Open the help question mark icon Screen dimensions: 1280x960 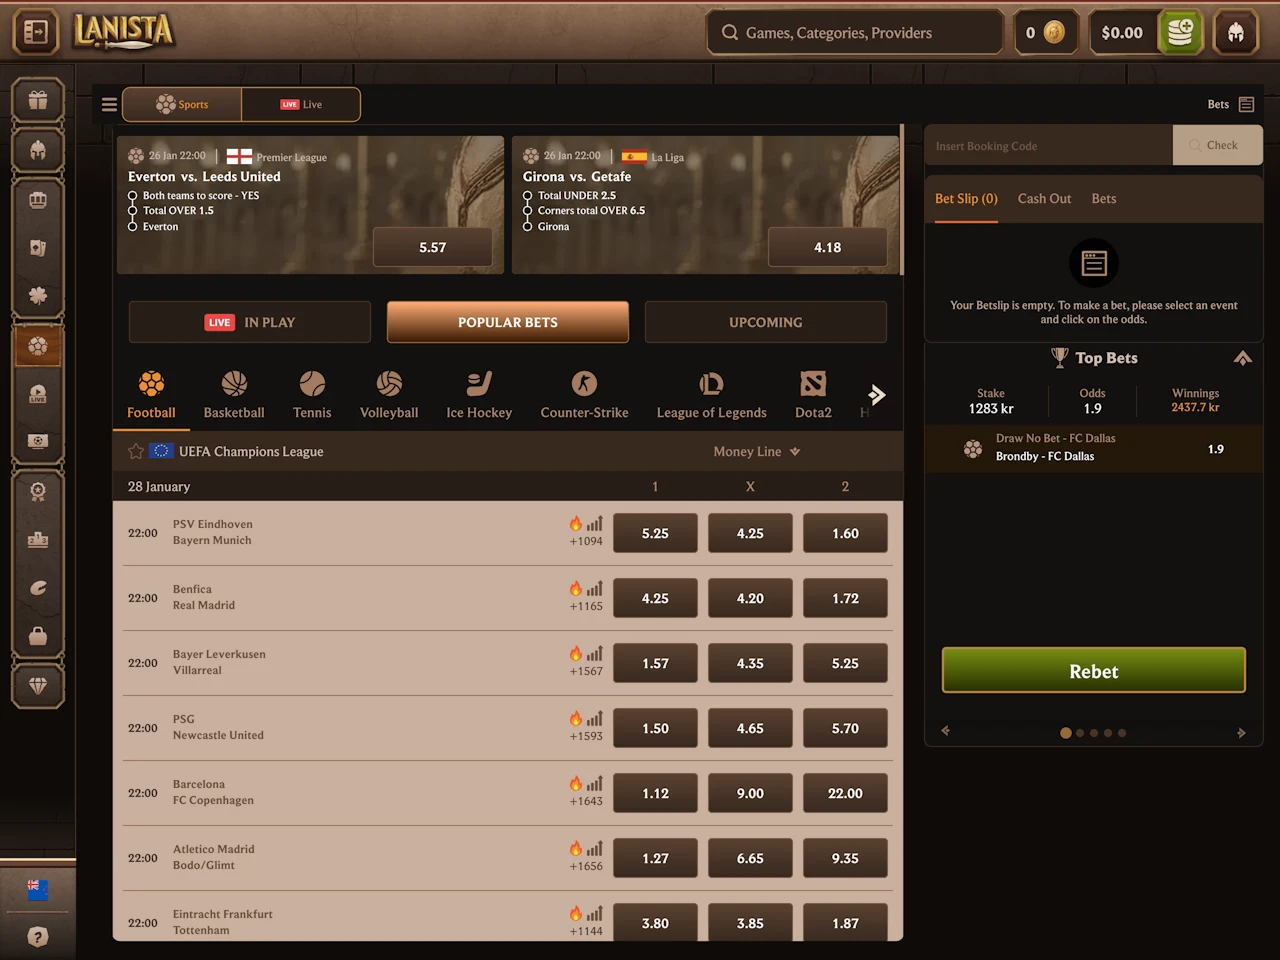pos(38,937)
